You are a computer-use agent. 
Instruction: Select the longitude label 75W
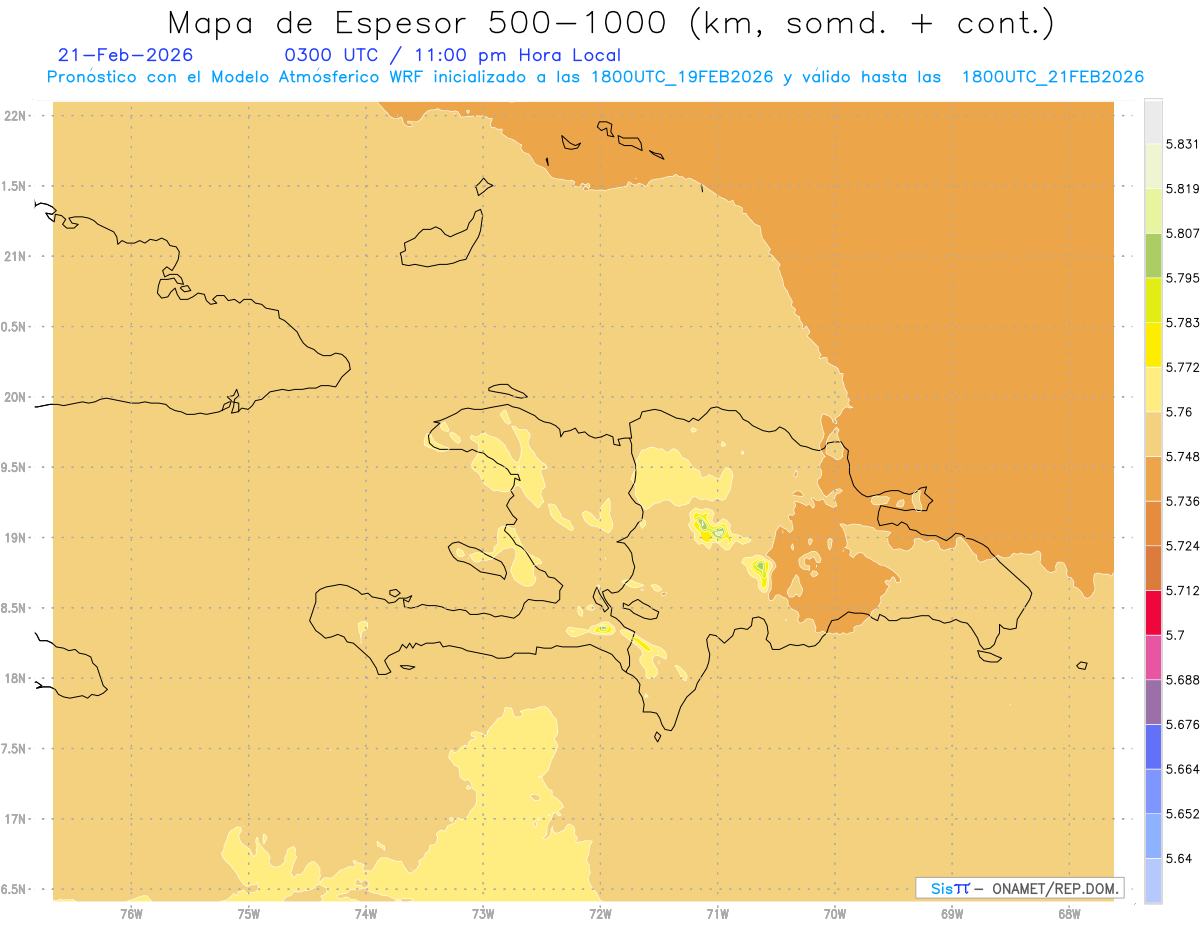pyautogui.click(x=249, y=913)
